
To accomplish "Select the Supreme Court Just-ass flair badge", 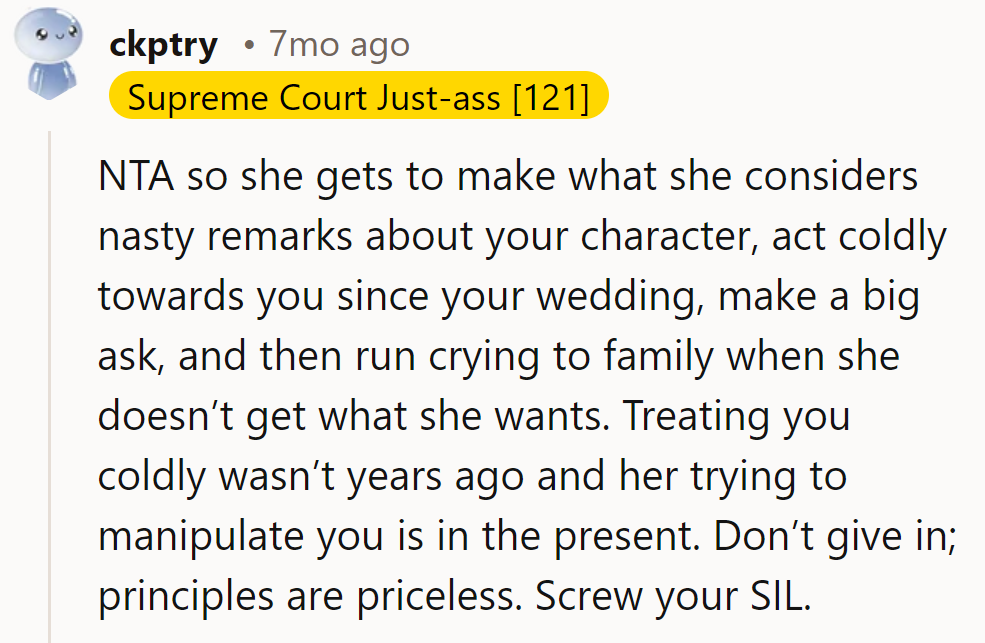I will pos(359,98).
